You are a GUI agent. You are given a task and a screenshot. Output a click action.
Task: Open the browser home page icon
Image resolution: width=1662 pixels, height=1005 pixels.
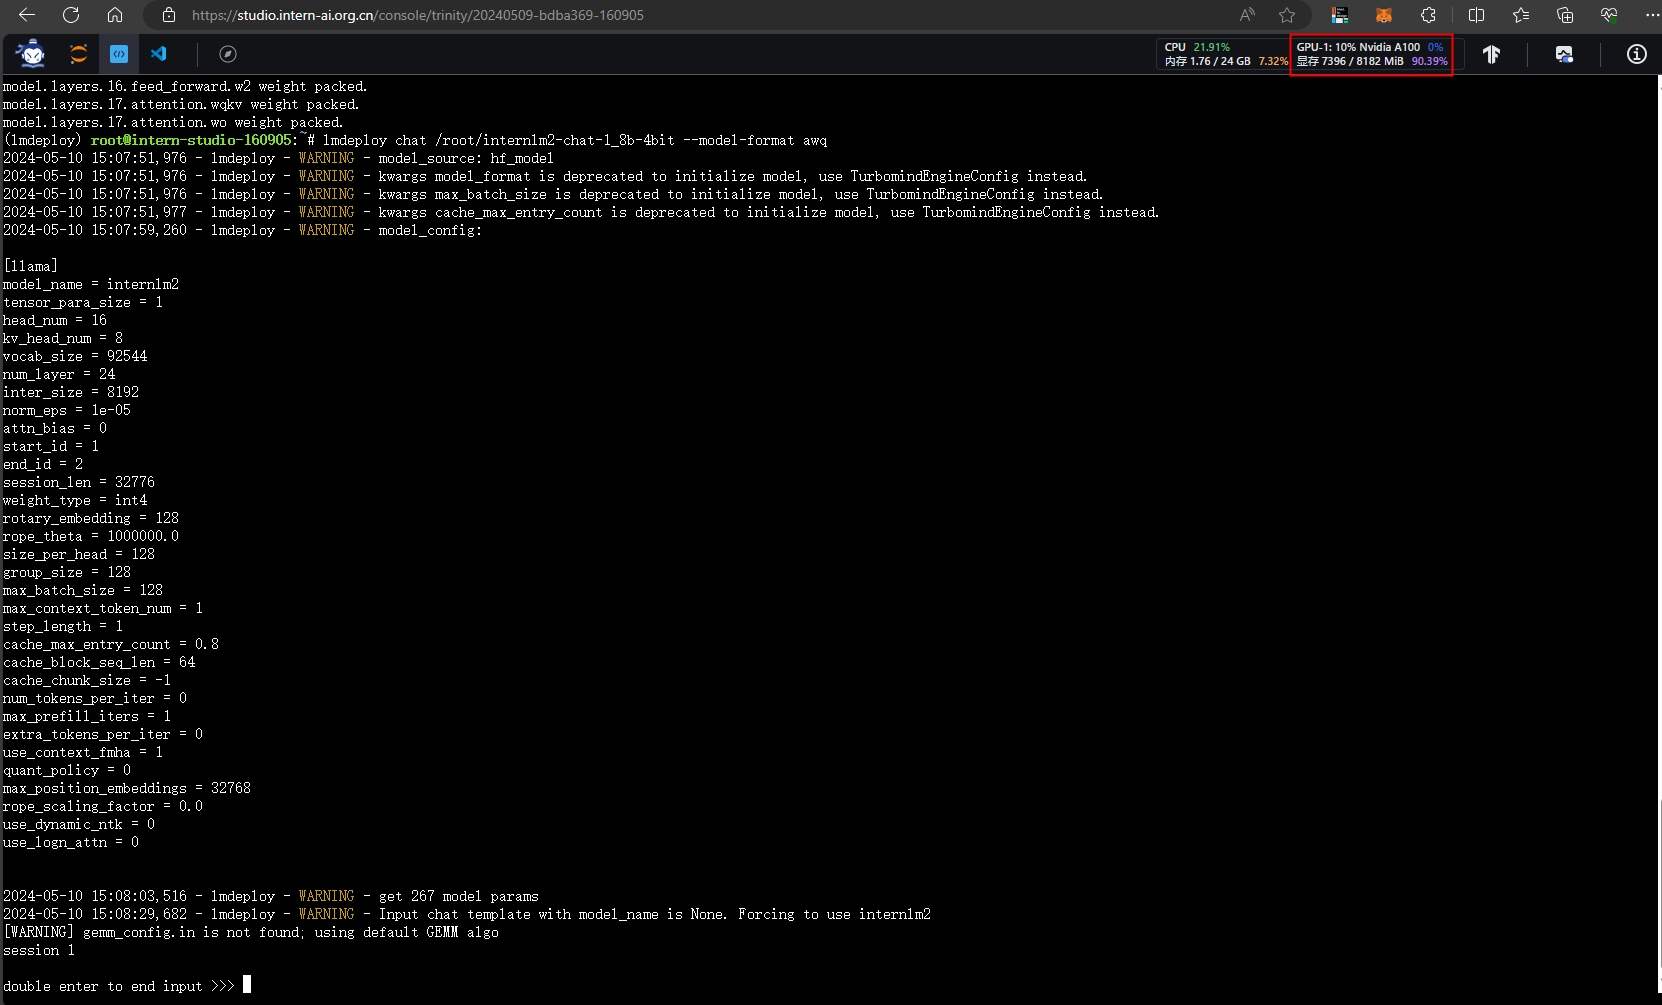pos(115,15)
